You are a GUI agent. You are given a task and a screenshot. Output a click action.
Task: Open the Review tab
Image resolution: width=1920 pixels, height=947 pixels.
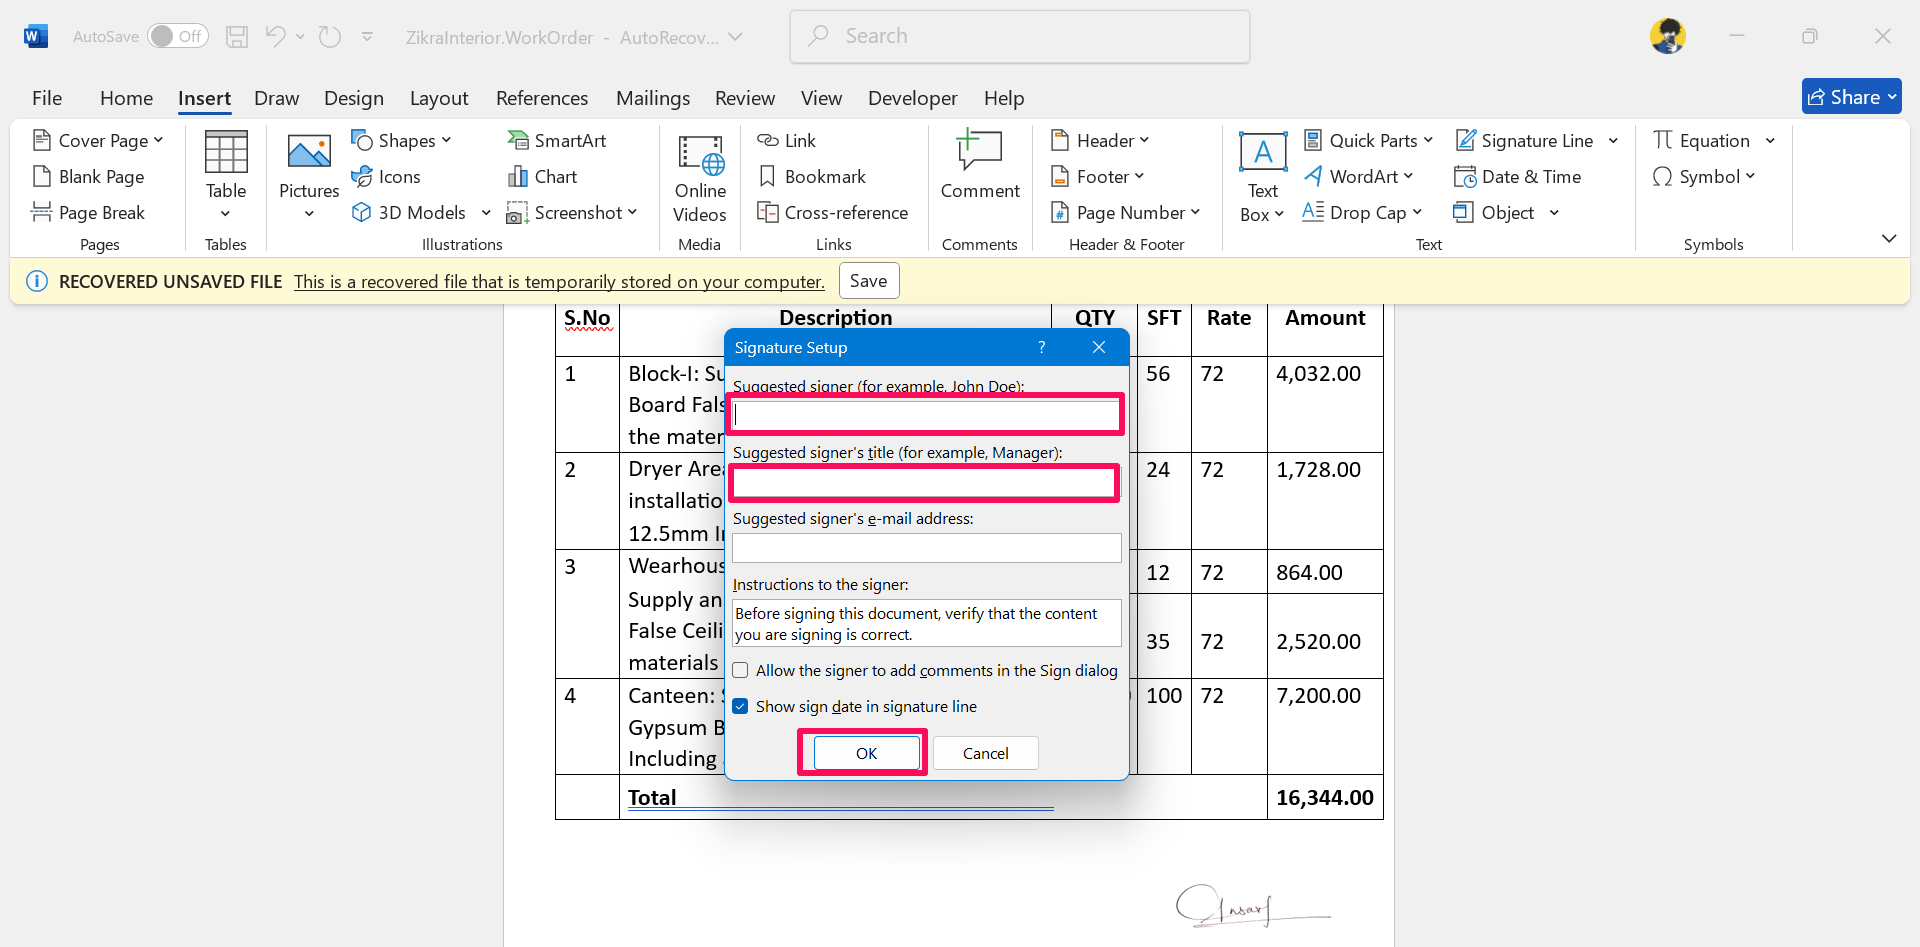pyautogui.click(x=745, y=98)
